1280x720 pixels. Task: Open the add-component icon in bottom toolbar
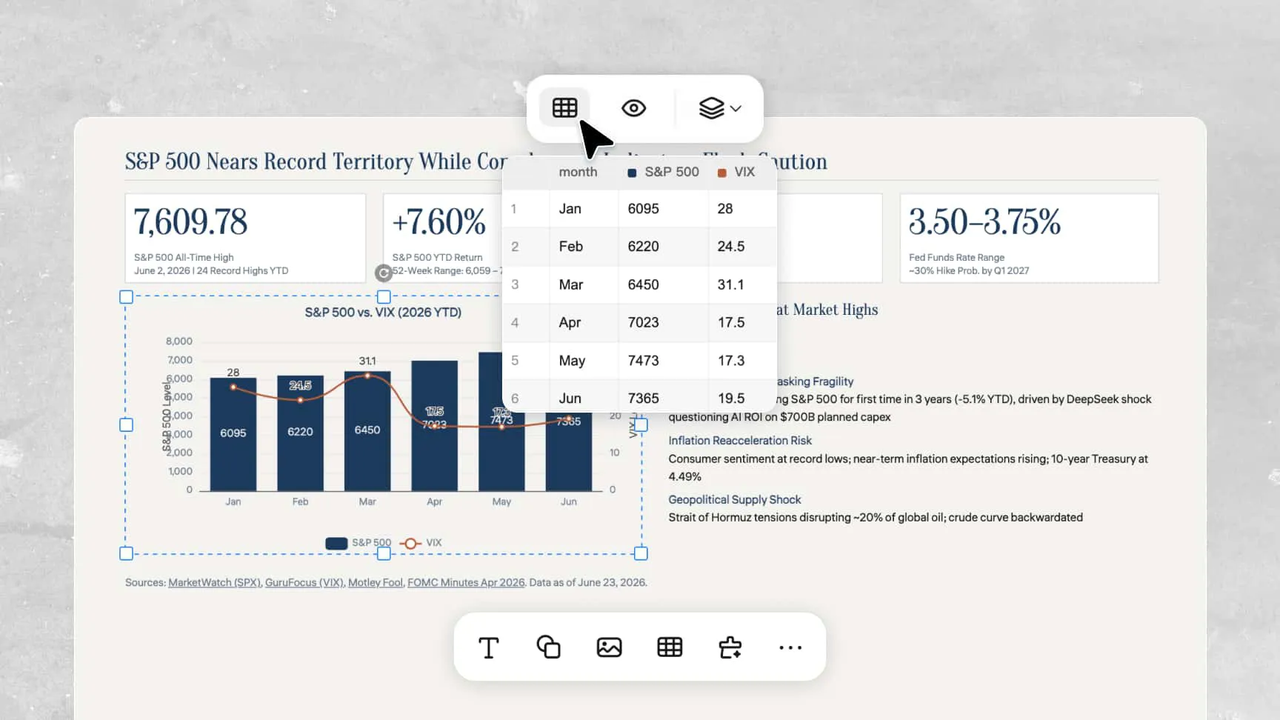pyautogui.click(x=730, y=648)
